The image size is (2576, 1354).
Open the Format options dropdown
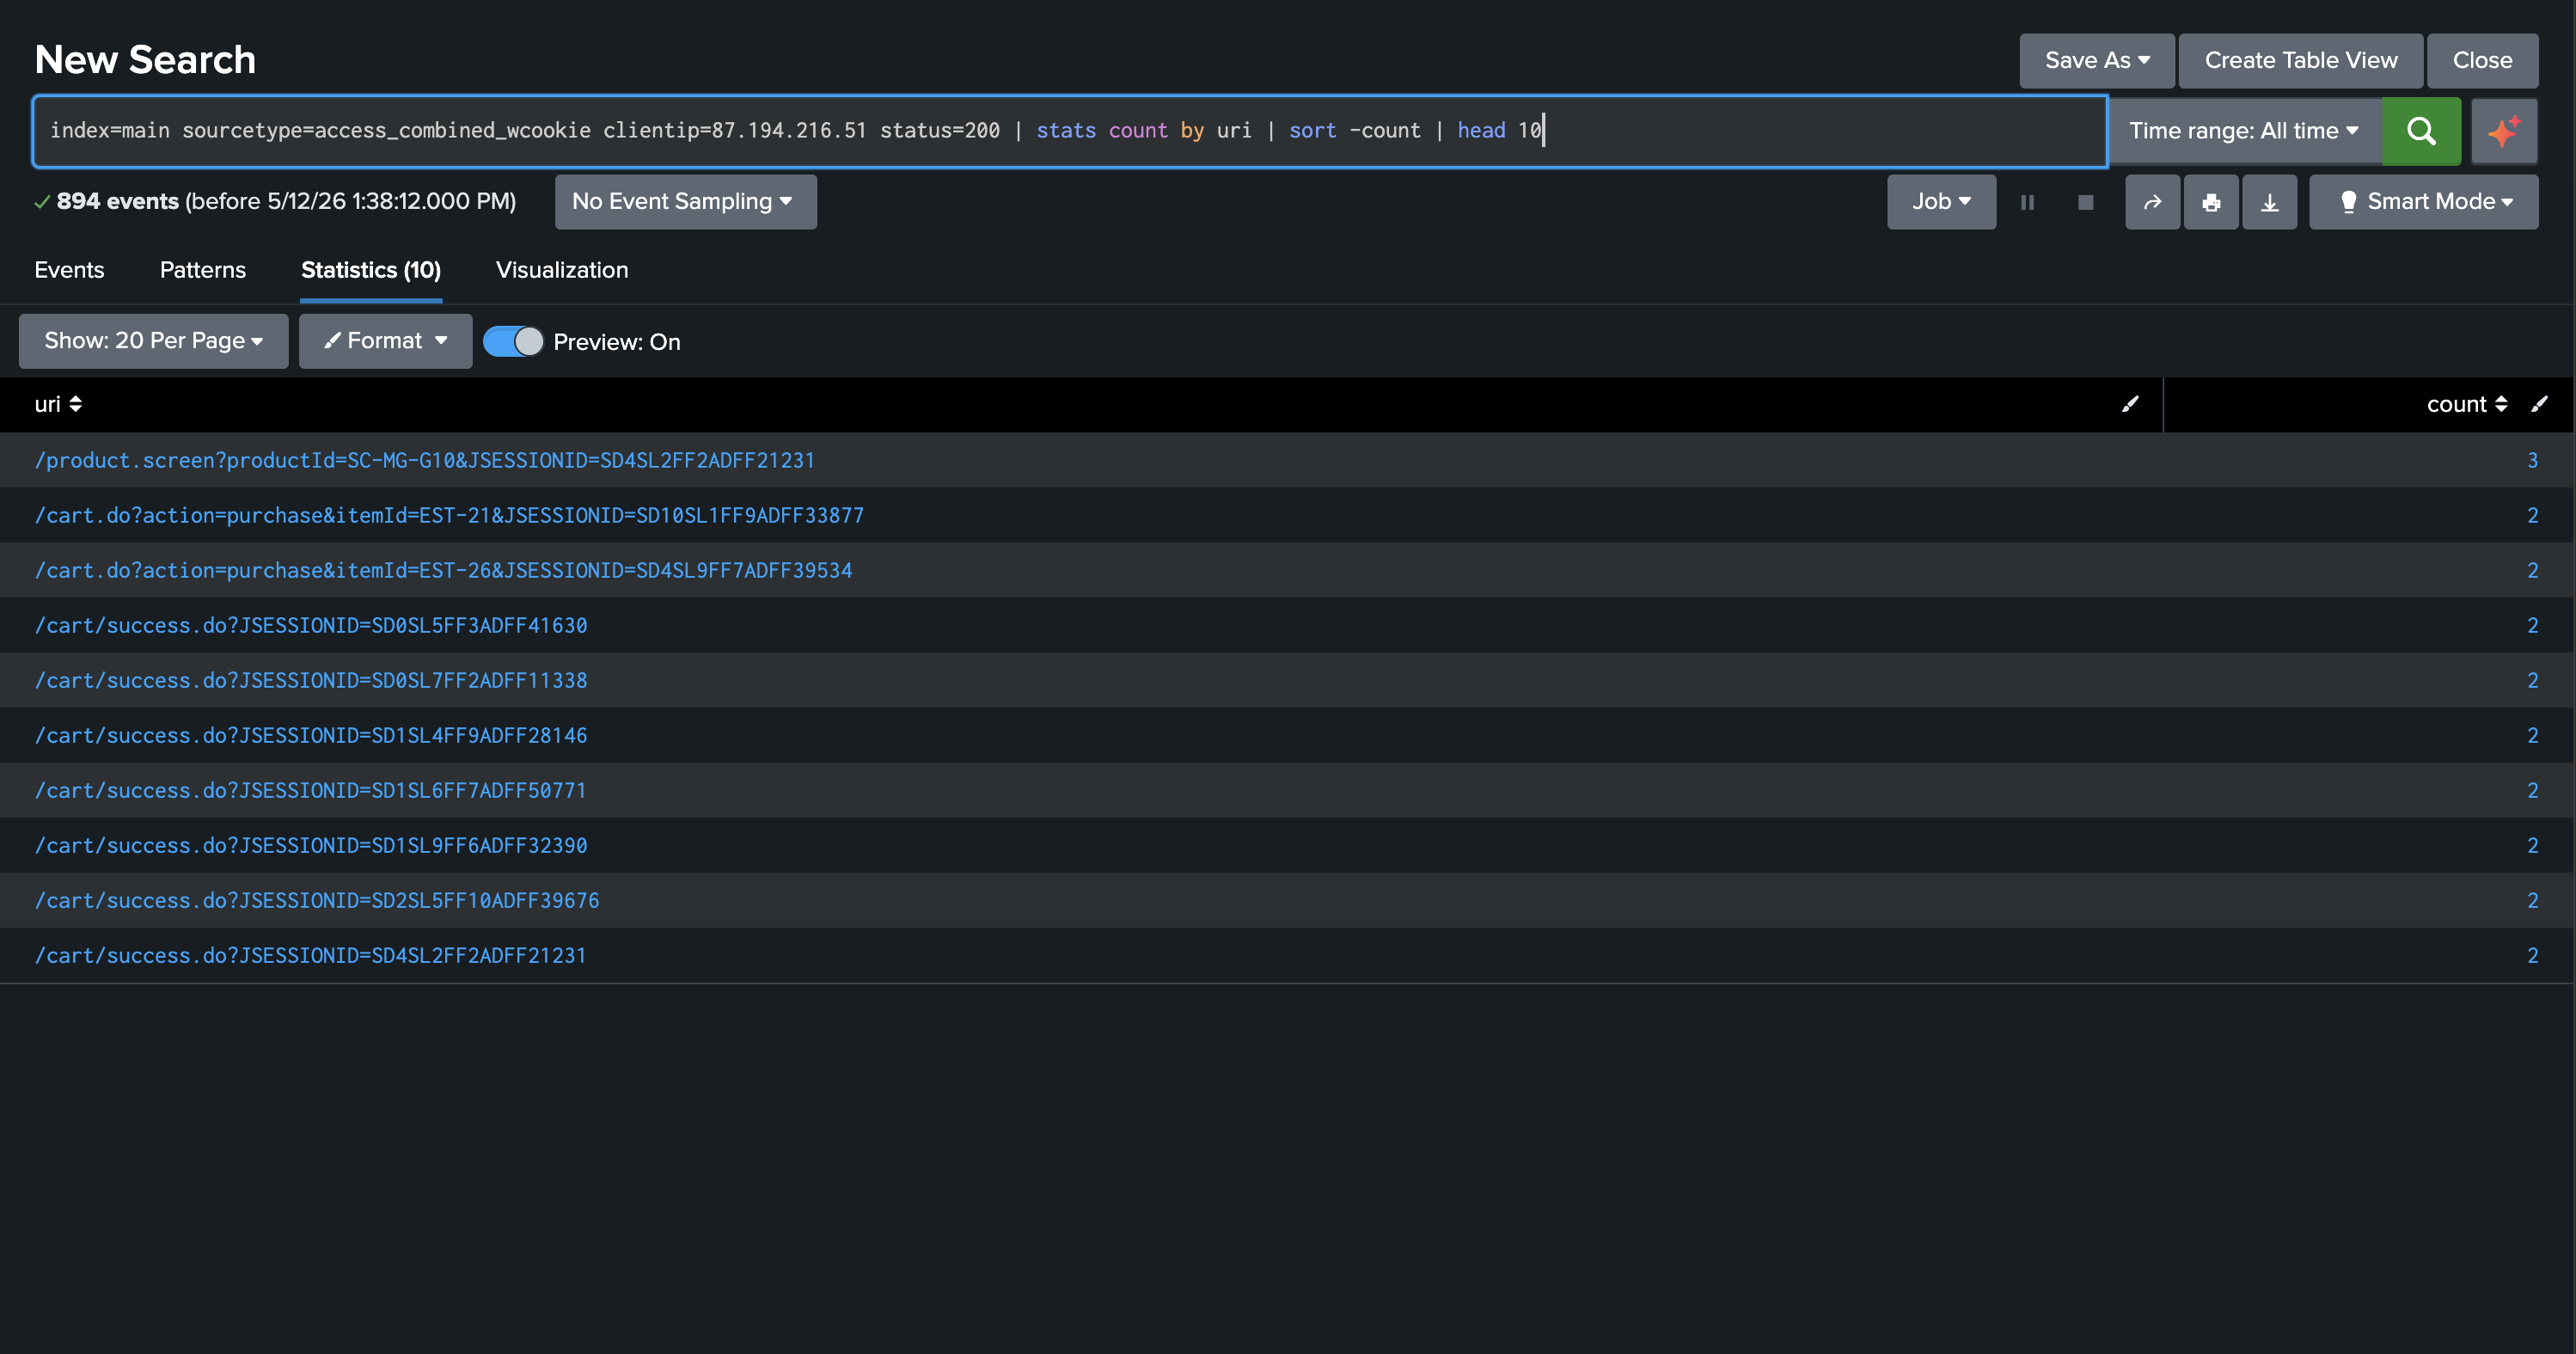pos(385,341)
